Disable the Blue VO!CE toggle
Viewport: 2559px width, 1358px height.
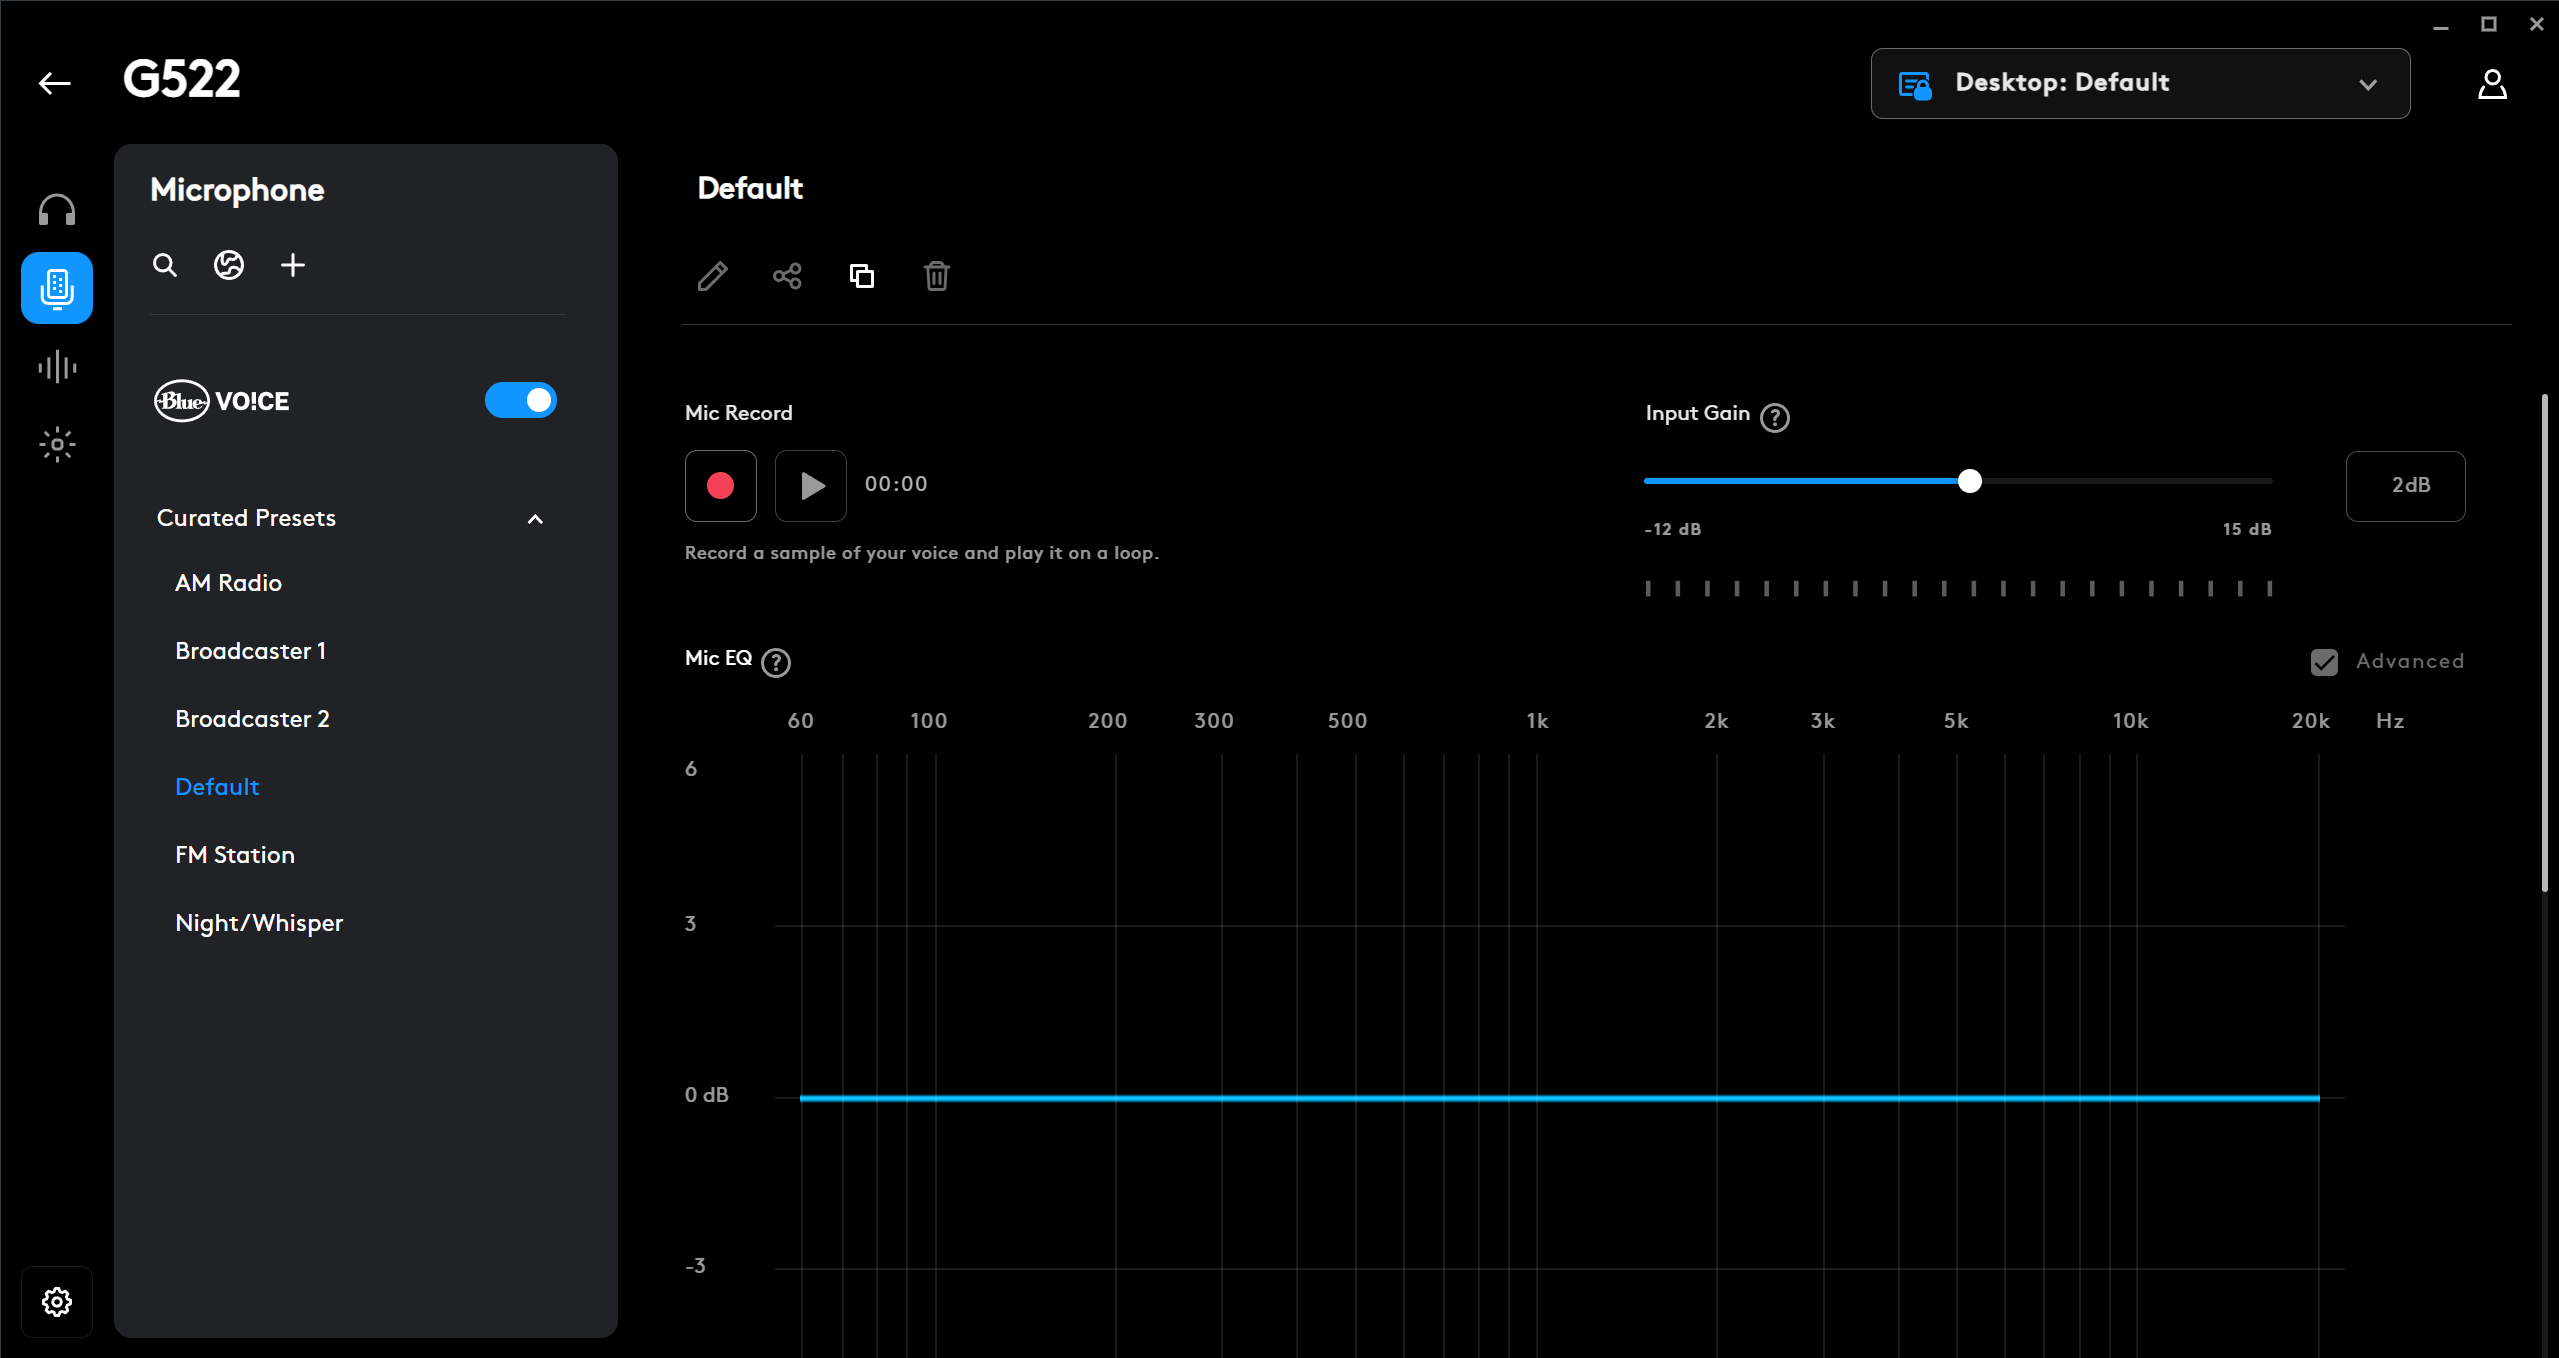click(x=521, y=400)
